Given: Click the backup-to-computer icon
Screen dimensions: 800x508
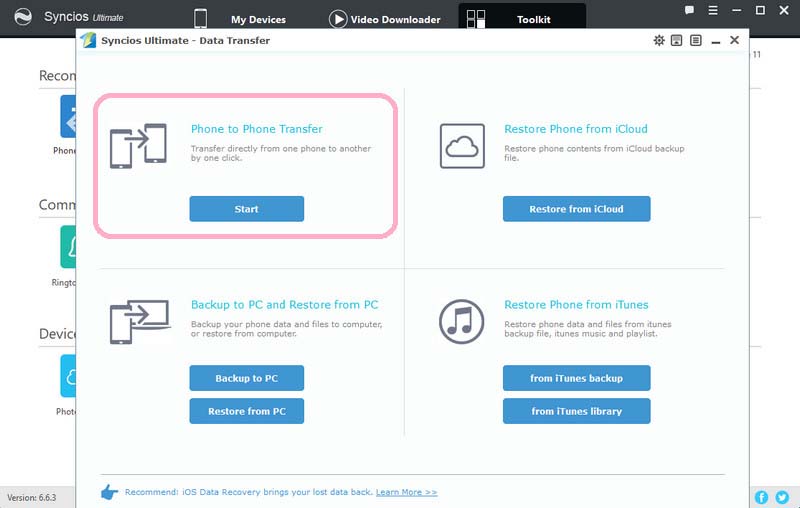Looking at the screenshot, I should click(139, 322).
